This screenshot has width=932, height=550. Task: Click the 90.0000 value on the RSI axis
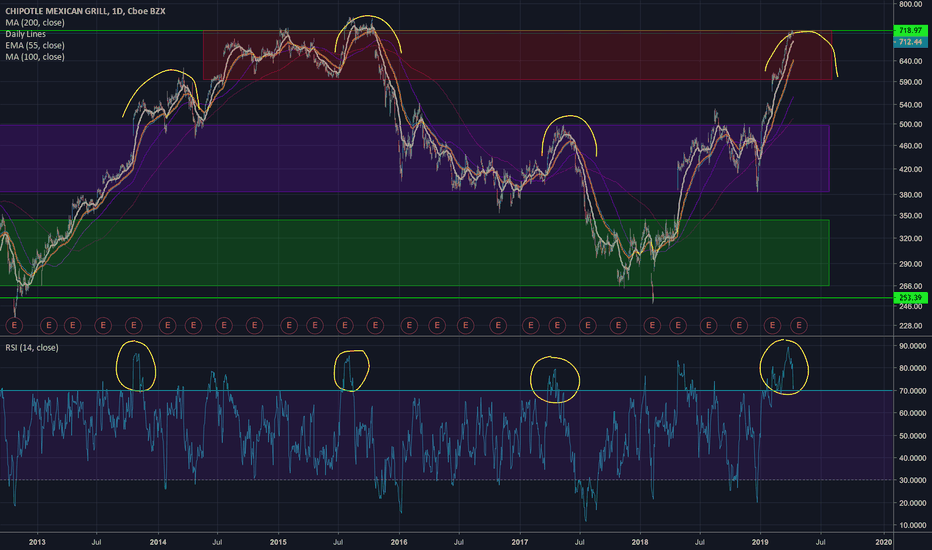click(x=912, y=345)
